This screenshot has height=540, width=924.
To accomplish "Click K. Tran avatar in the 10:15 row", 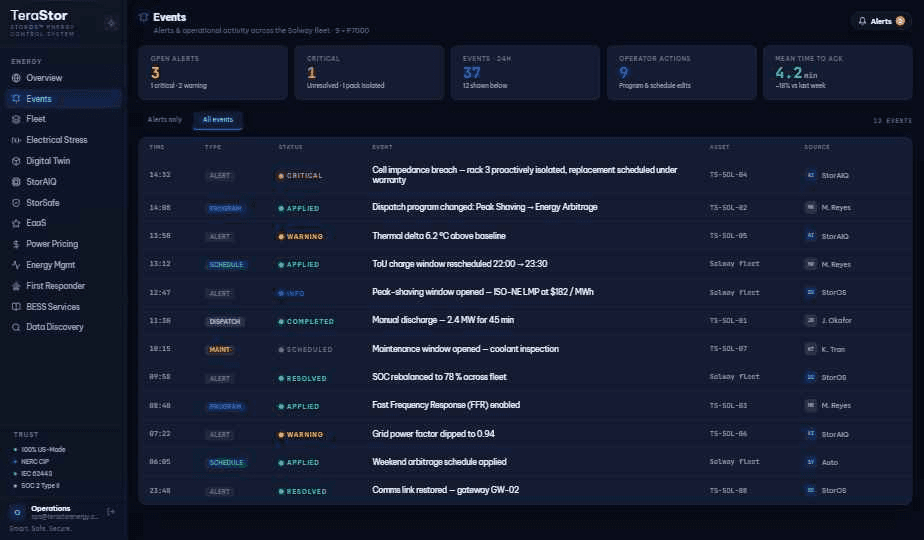I will [811, 350].
